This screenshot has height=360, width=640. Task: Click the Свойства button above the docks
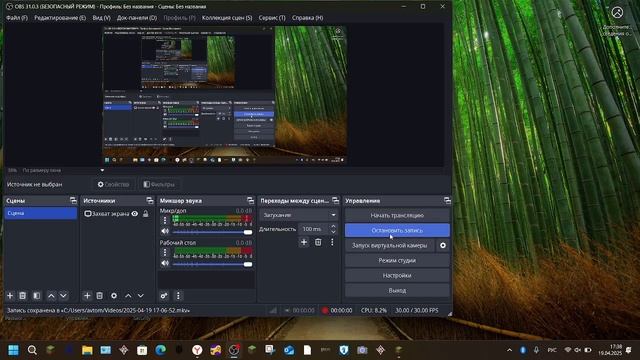[113, 184]
